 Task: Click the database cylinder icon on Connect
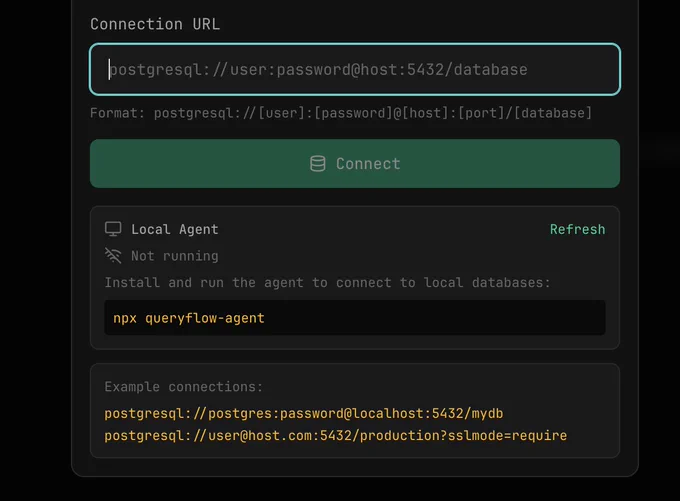click(x=317, y=164)
